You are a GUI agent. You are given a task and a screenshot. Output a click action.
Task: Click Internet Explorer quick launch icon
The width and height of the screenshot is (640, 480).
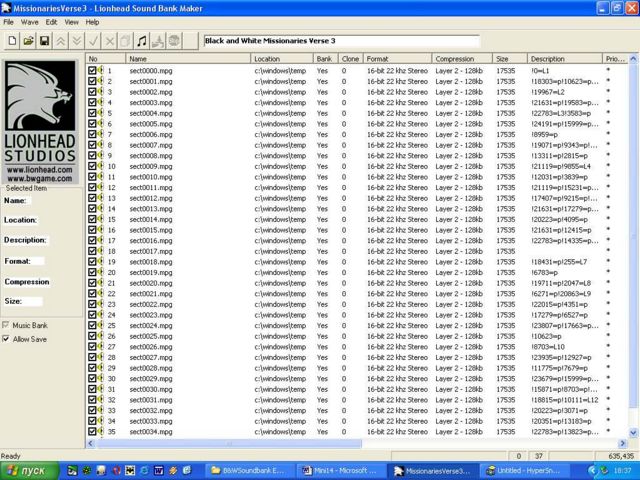coord(144,471)
